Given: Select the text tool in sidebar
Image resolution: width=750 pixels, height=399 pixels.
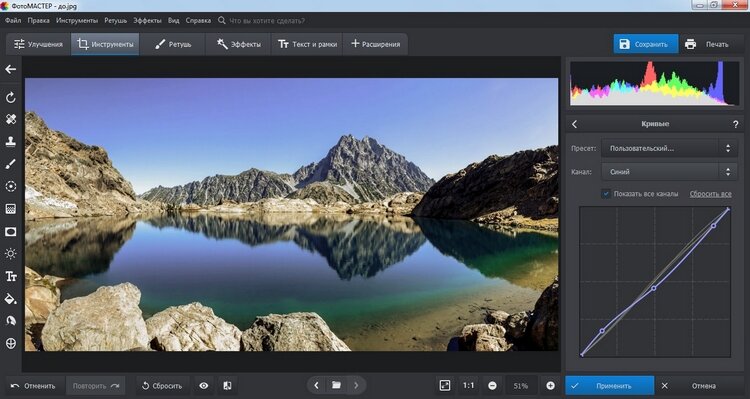Looking at the screenshot, I should 11,276.
